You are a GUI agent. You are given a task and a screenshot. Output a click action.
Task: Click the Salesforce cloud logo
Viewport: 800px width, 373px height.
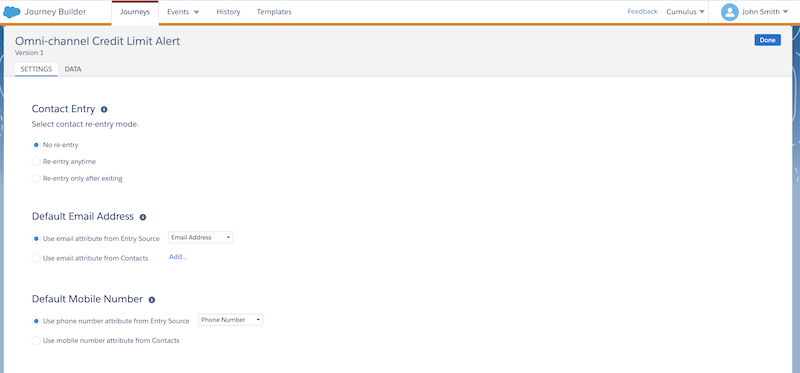[x=12, y=12]
